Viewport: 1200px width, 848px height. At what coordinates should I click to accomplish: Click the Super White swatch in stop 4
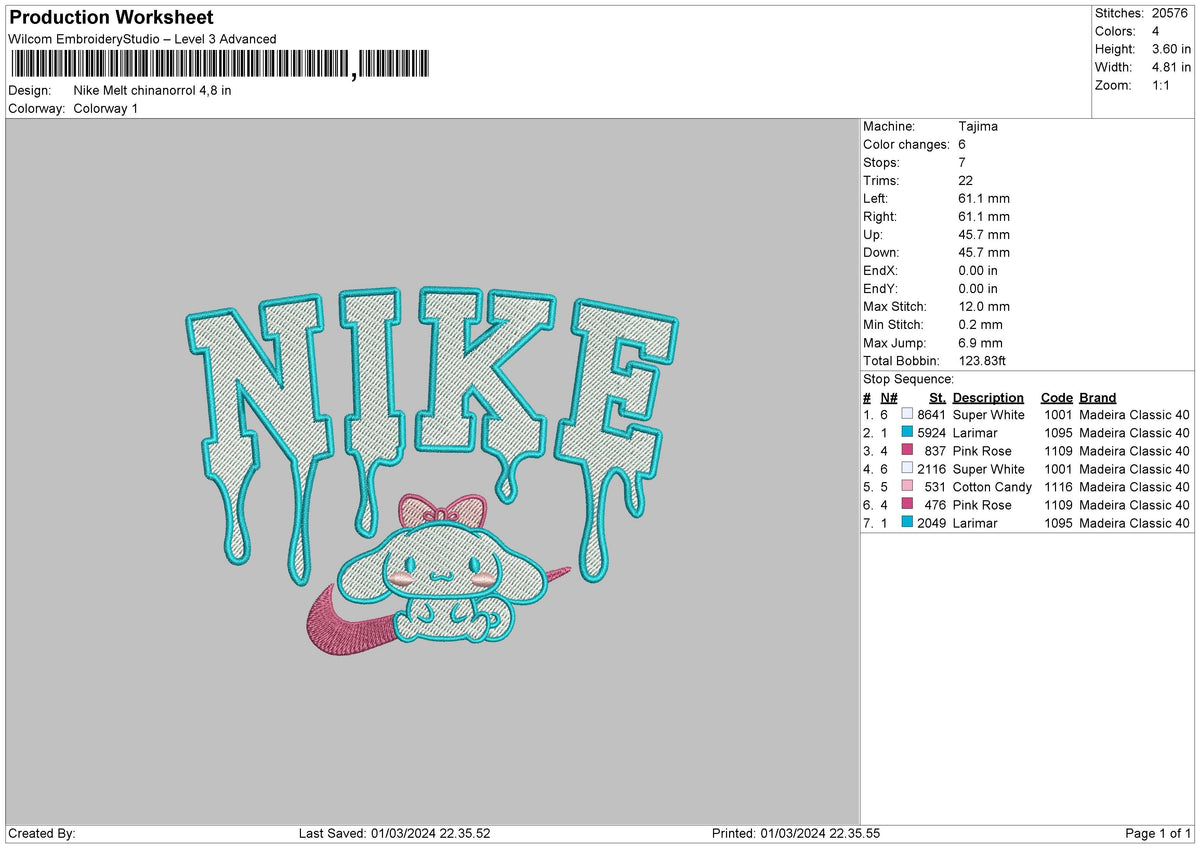tap(907, 469)
